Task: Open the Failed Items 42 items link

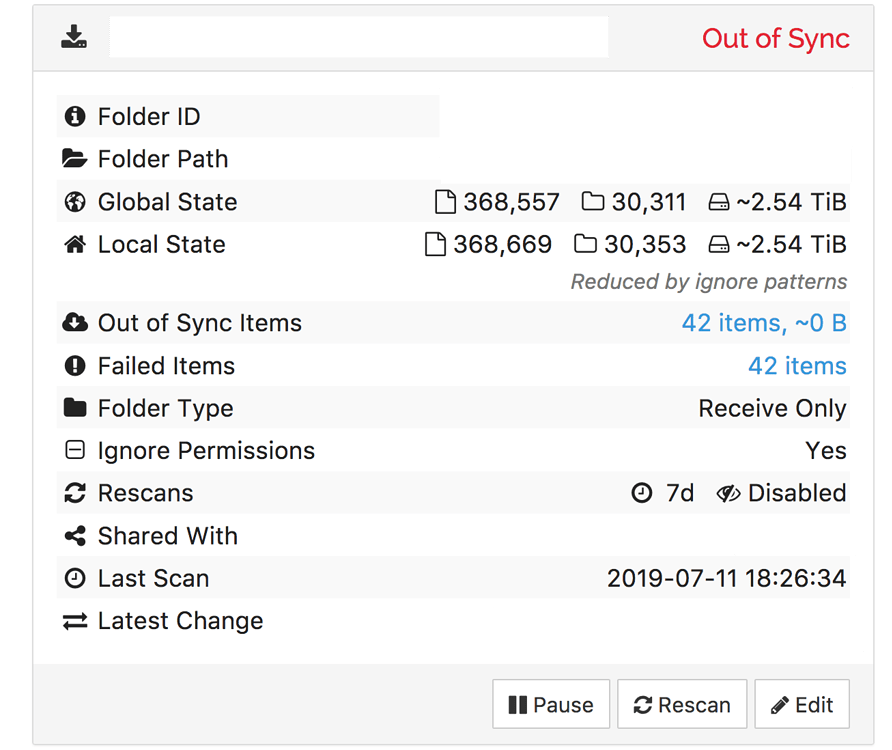Action: click(797, 365)
